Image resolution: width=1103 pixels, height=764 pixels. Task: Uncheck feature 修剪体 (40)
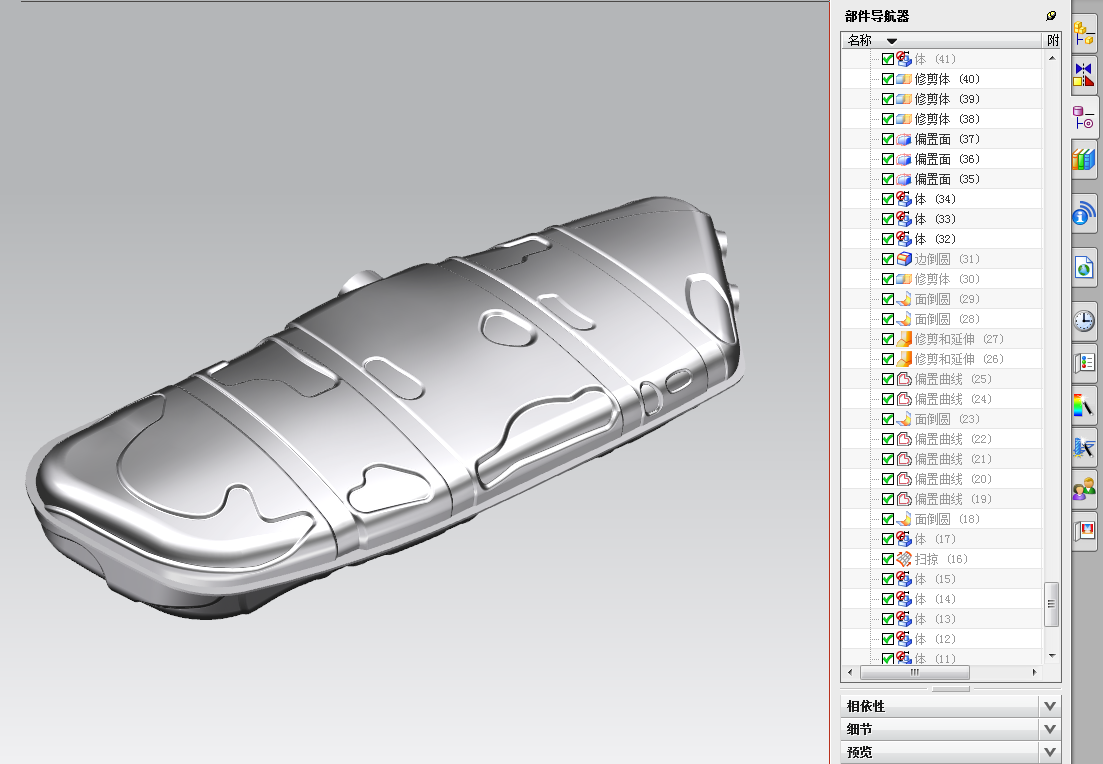click(888, 79)
